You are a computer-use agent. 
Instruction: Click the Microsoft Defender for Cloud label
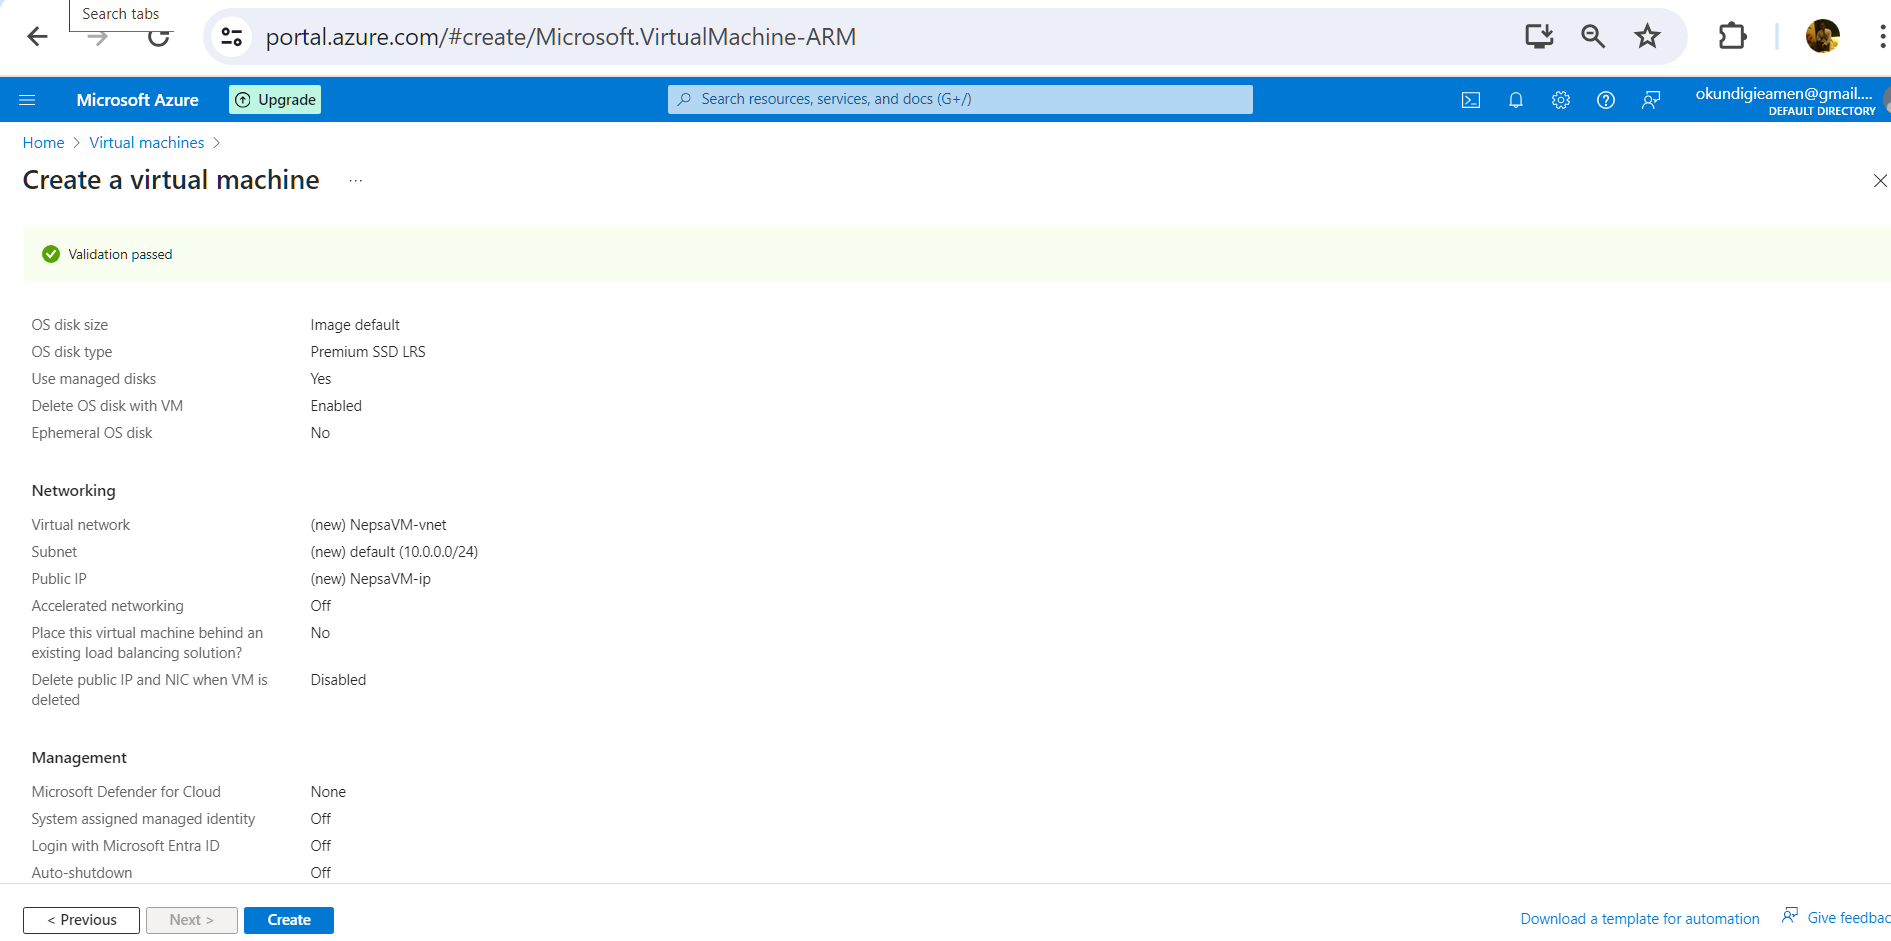[x=126, y=792]
